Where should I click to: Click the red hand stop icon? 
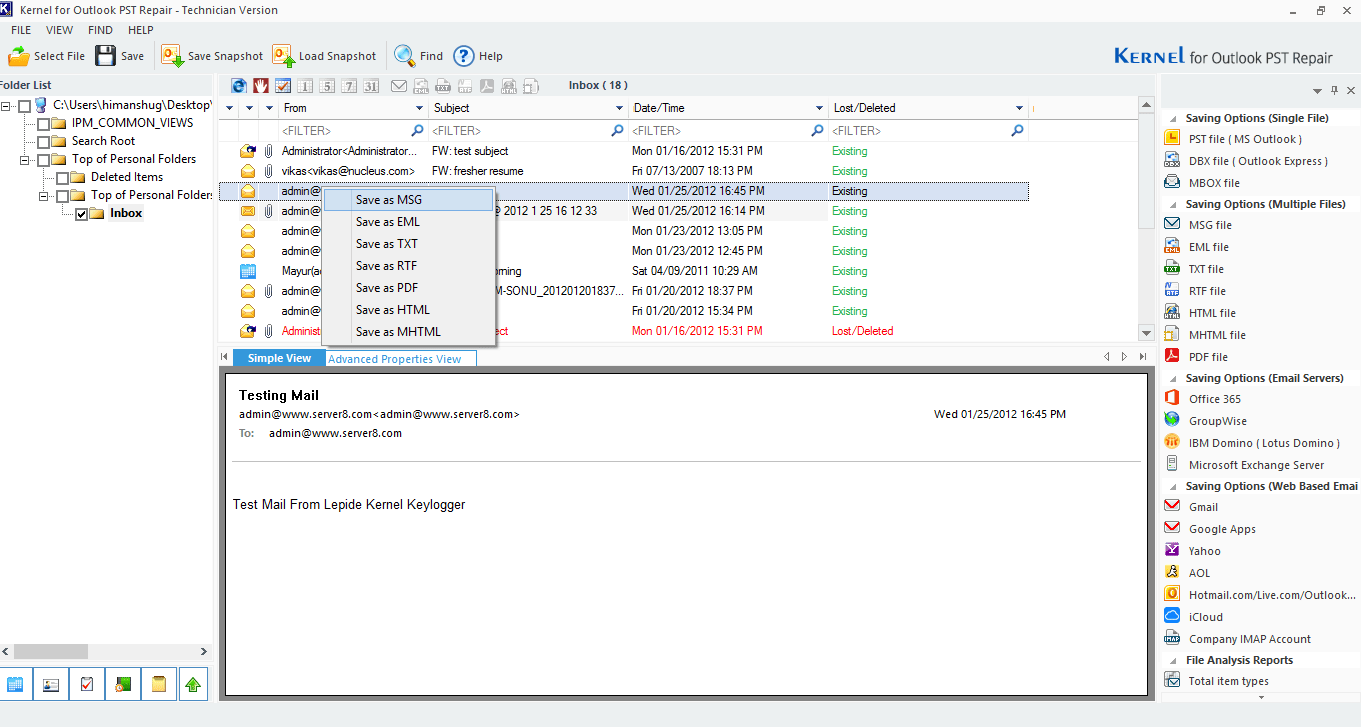click(260, 86)
